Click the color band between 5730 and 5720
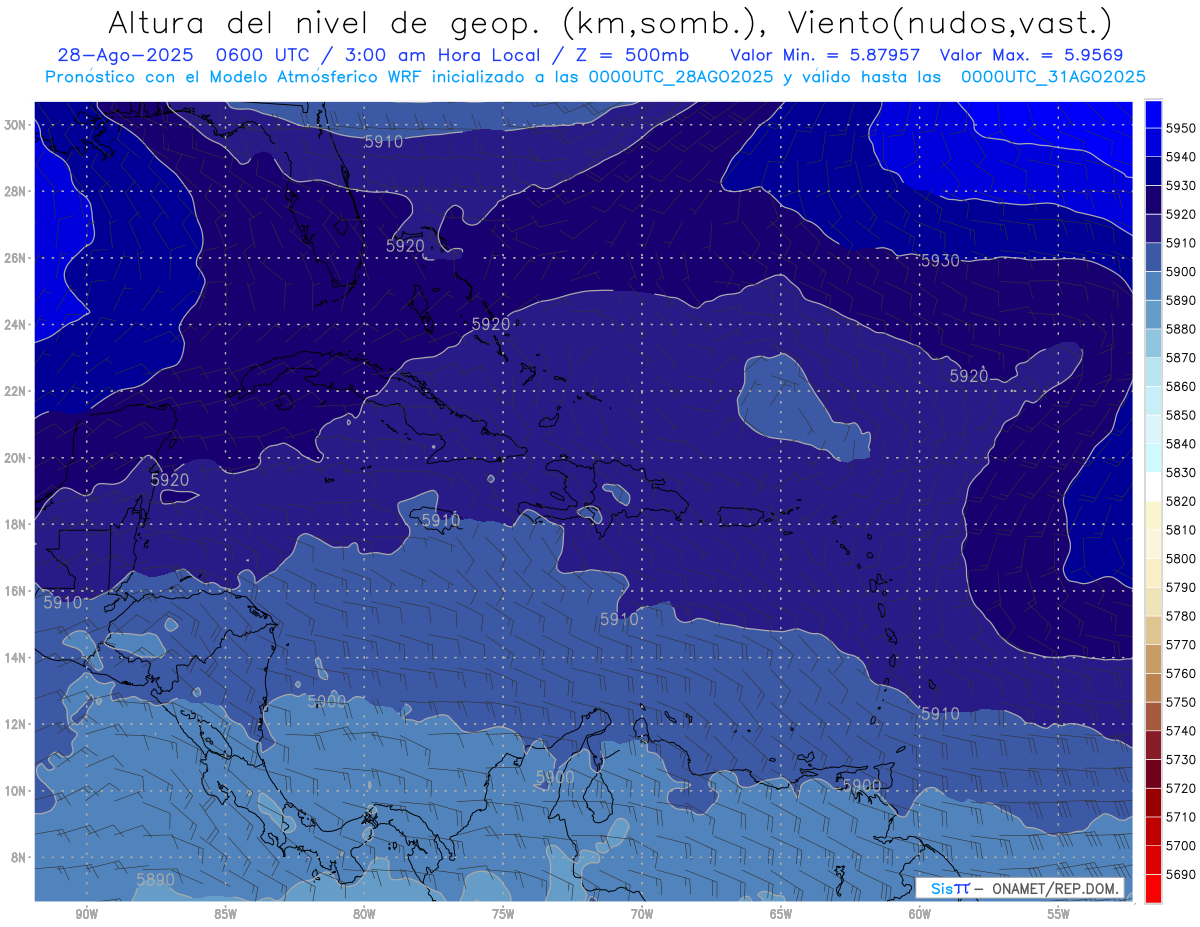1200x927 pixels. click(x=1153, y=774)
